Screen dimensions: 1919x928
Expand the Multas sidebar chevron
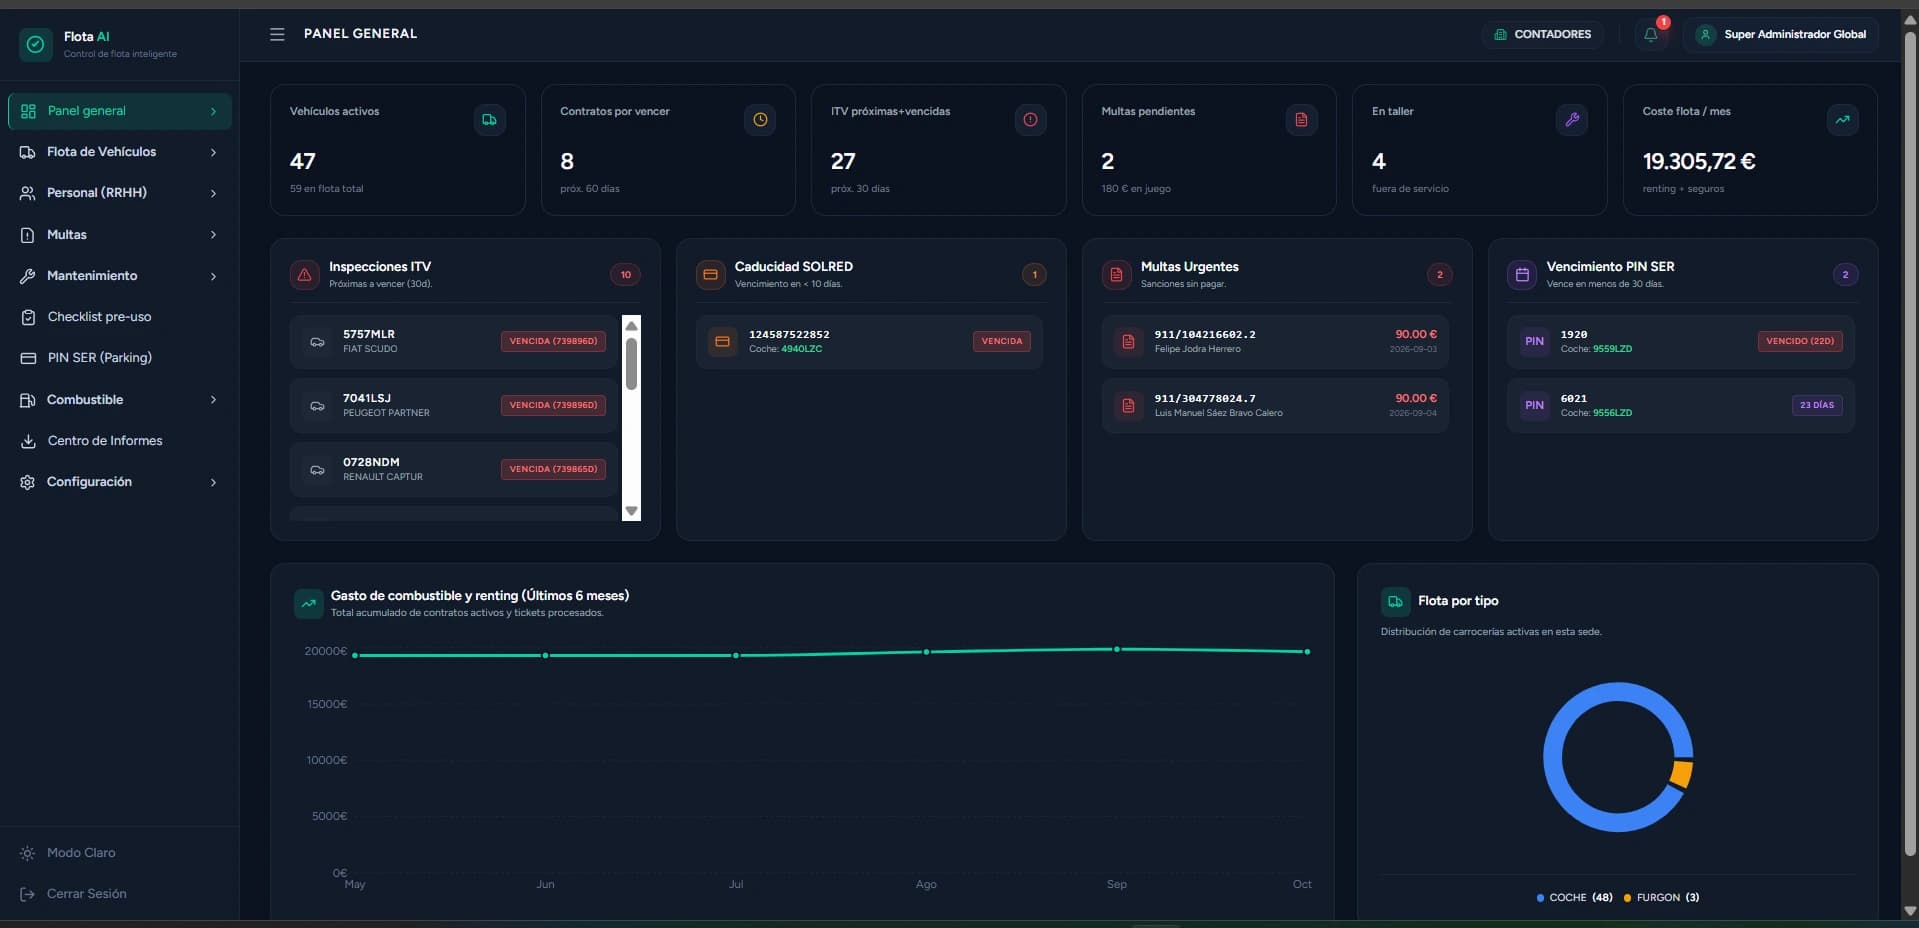pos(213,235)
